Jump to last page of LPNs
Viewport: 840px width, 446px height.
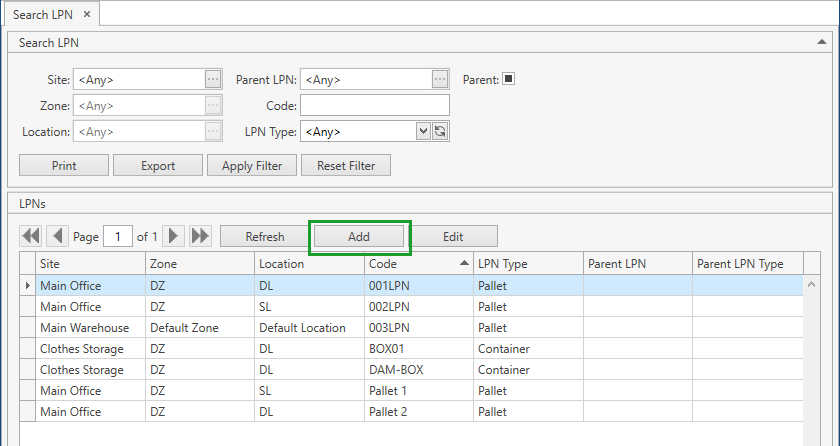(200, 236)
